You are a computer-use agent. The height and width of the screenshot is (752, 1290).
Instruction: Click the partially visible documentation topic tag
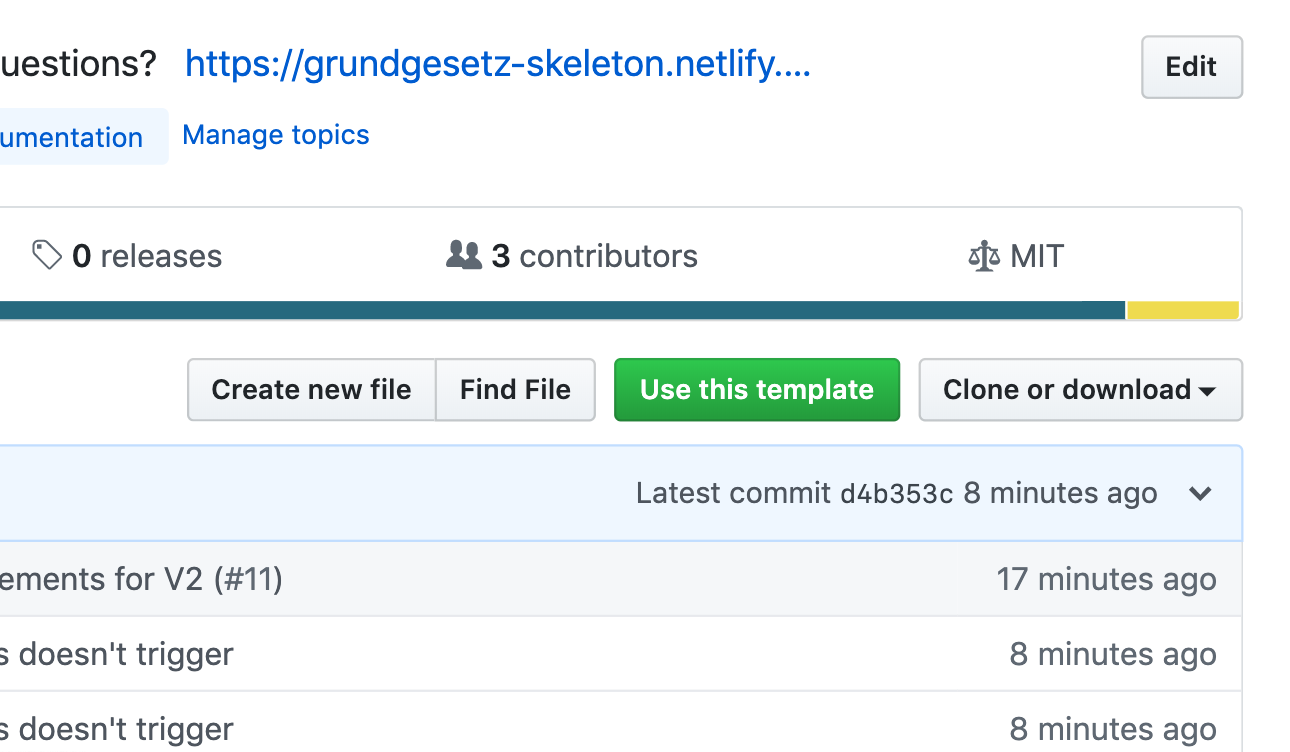pos(72,137)
